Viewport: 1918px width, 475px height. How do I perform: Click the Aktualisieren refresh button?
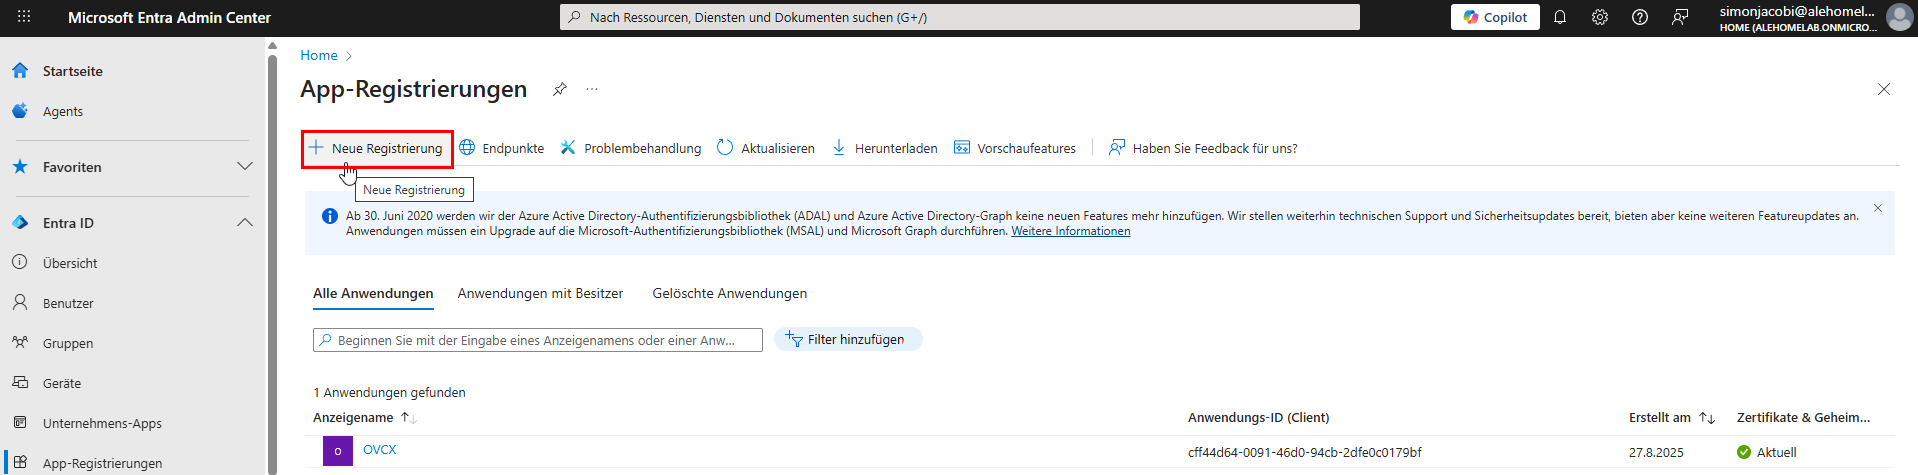[x=766, y=148]
